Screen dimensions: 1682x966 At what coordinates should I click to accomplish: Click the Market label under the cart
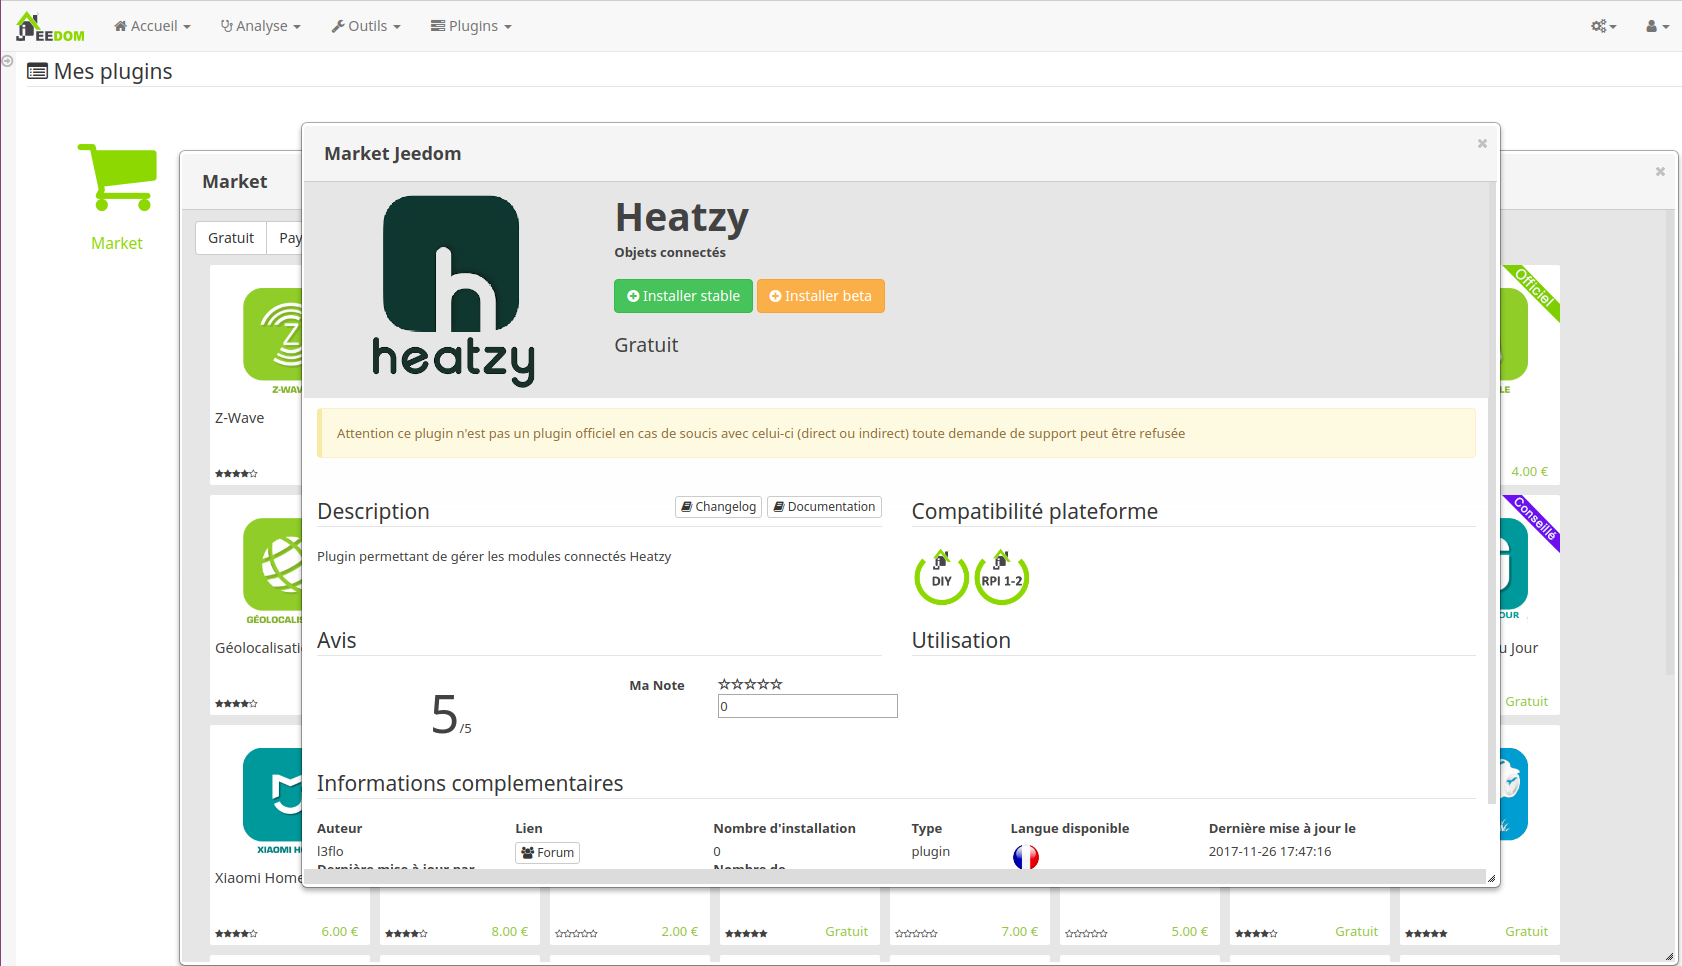tap(117, 243)
